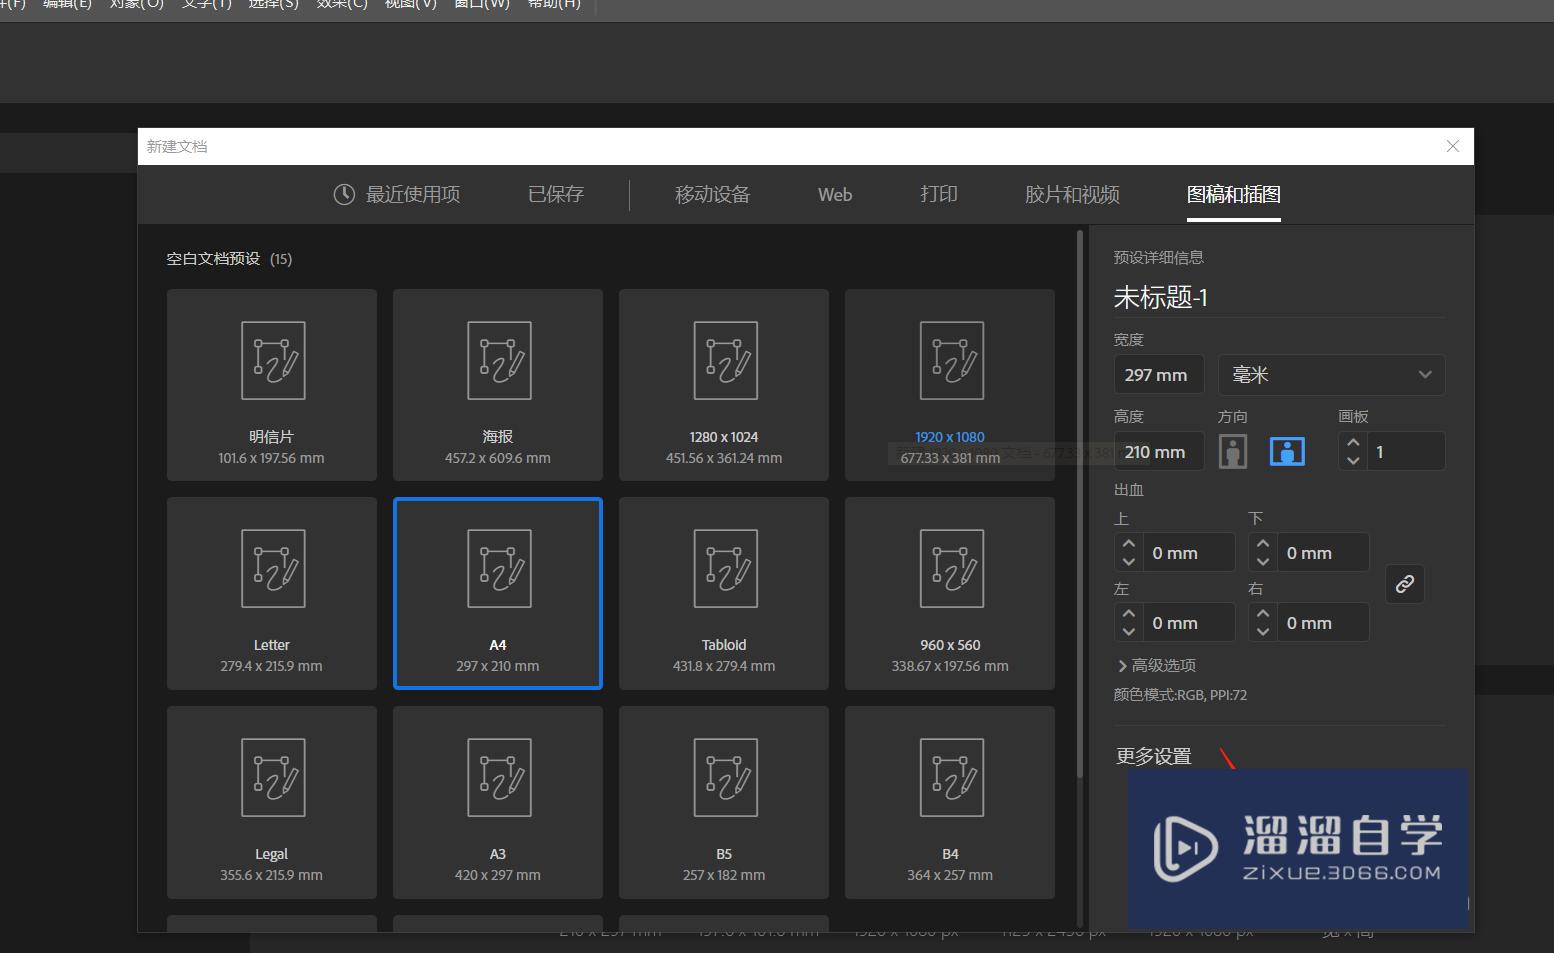Switch to the 图稿和插图 tab

(x=1233, y=194)
